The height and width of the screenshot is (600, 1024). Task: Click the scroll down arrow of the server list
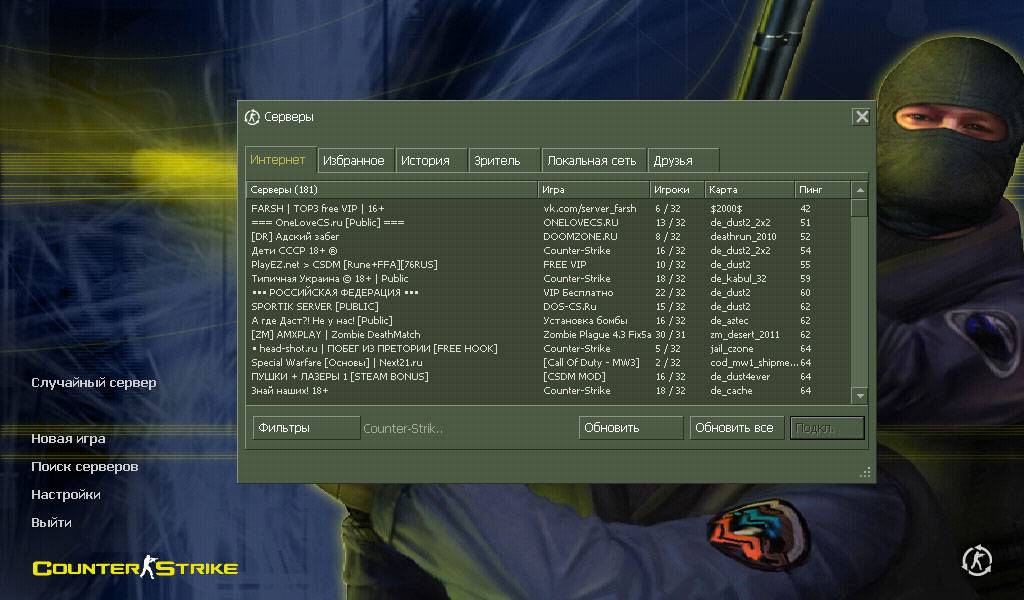(x=859, y=396)
